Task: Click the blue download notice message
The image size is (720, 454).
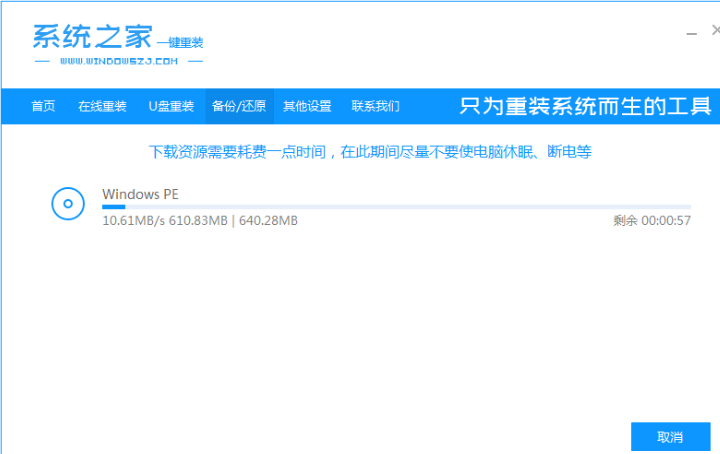Action: 370,152
